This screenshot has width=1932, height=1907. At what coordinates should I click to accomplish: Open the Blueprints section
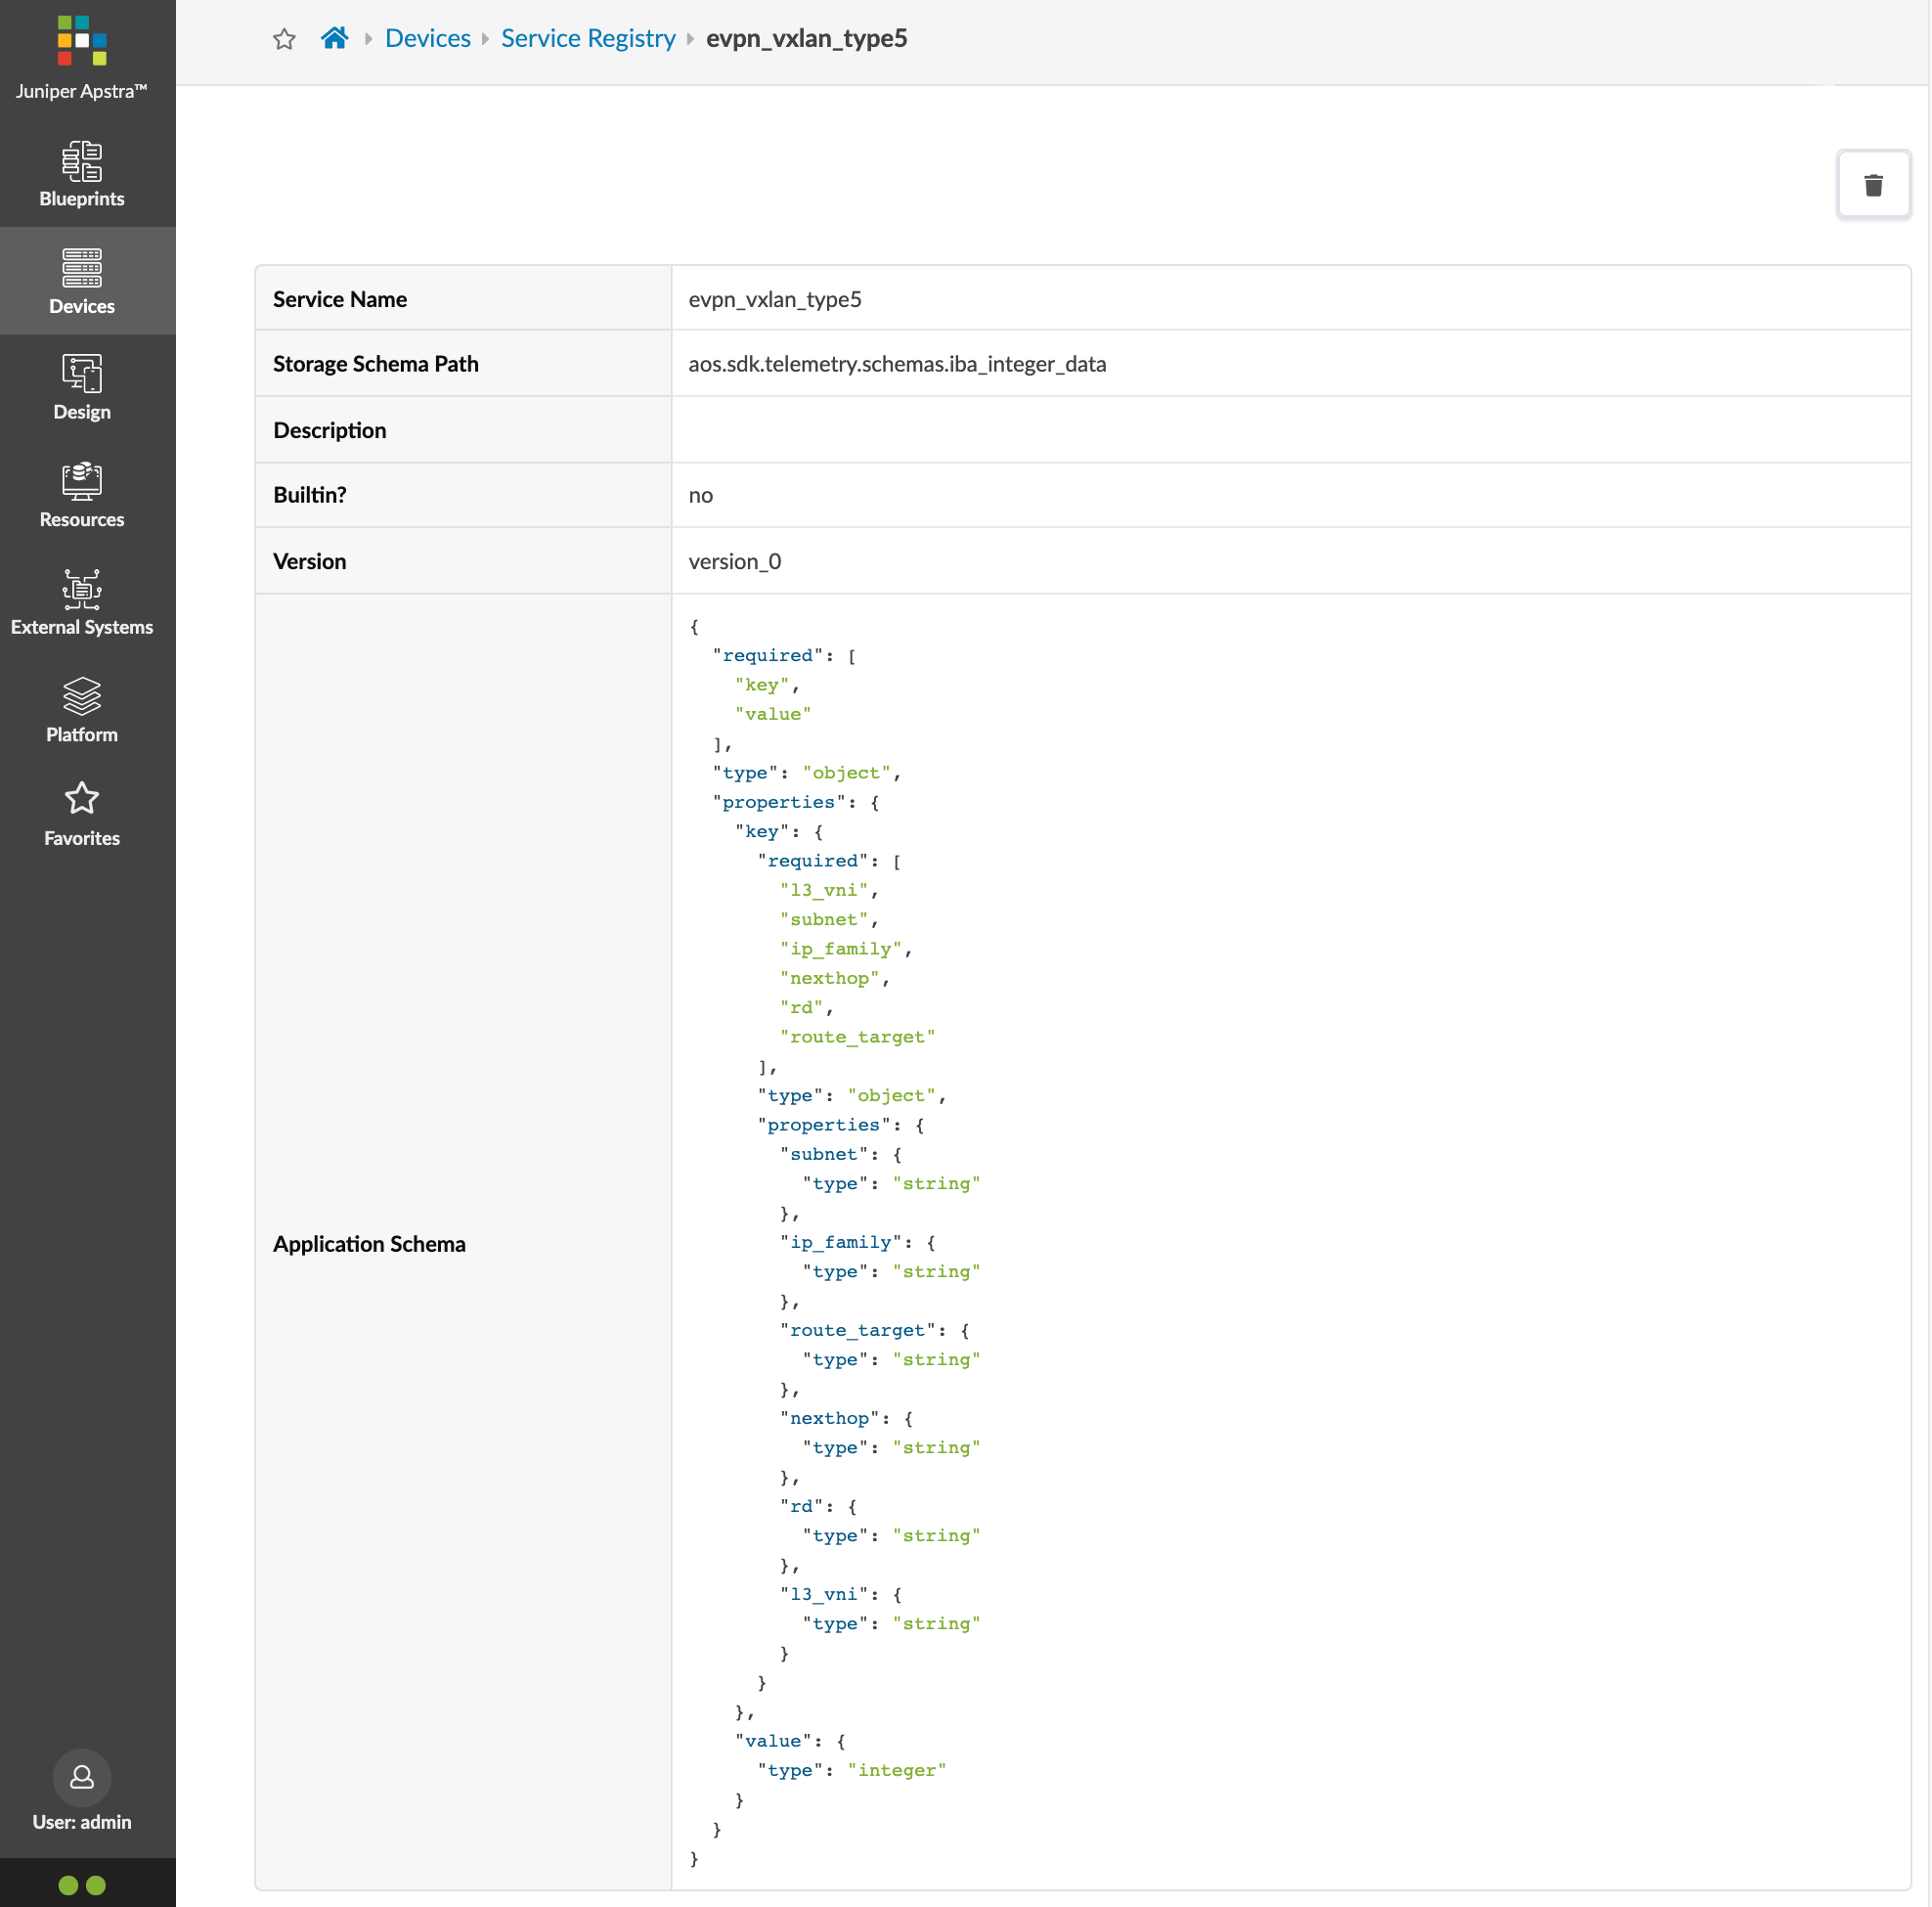(x=82, y=174)
